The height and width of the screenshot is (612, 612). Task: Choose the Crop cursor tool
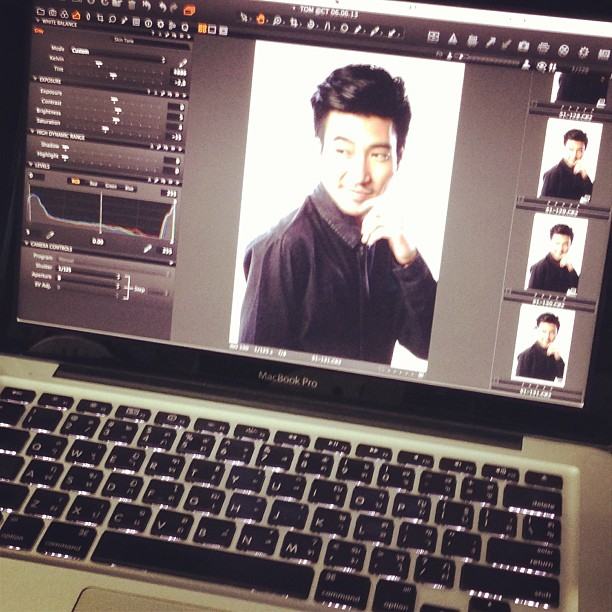pos(294,23)
